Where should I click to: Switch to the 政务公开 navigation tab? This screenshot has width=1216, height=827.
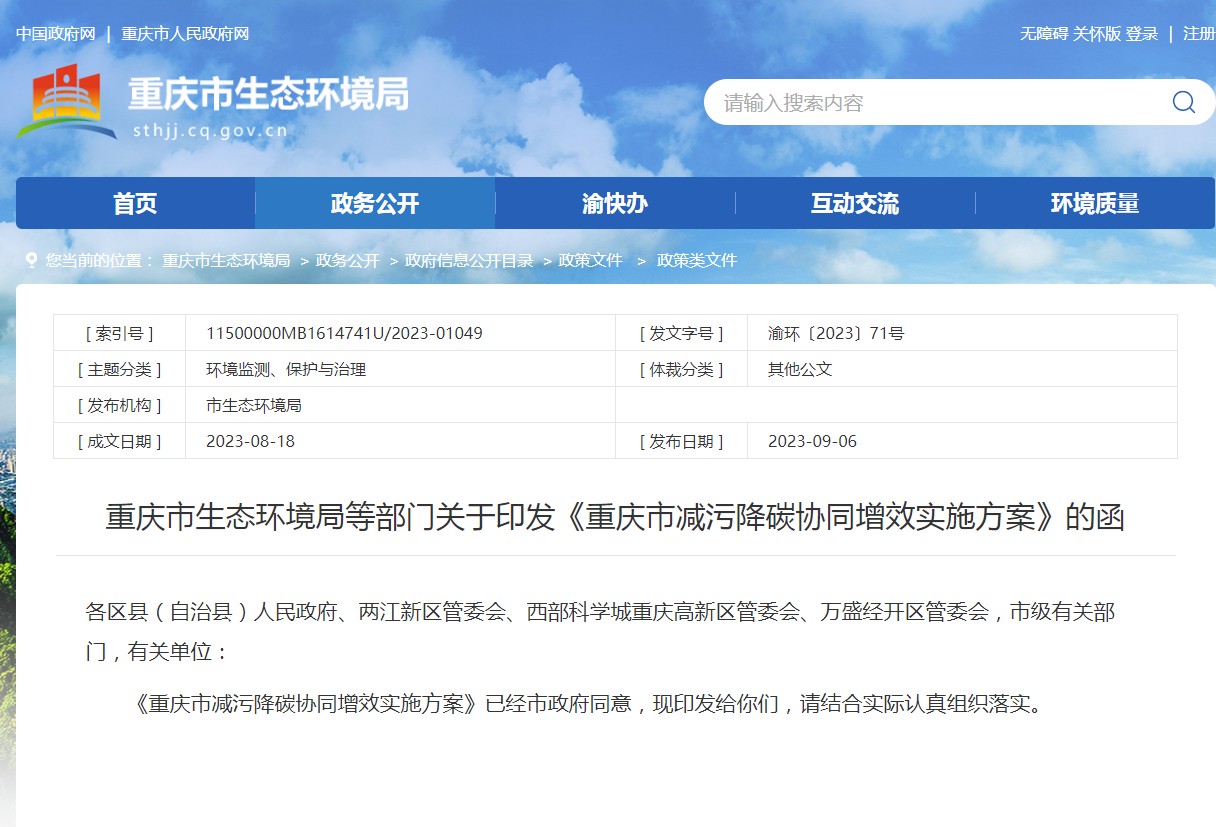coord(375,203)
